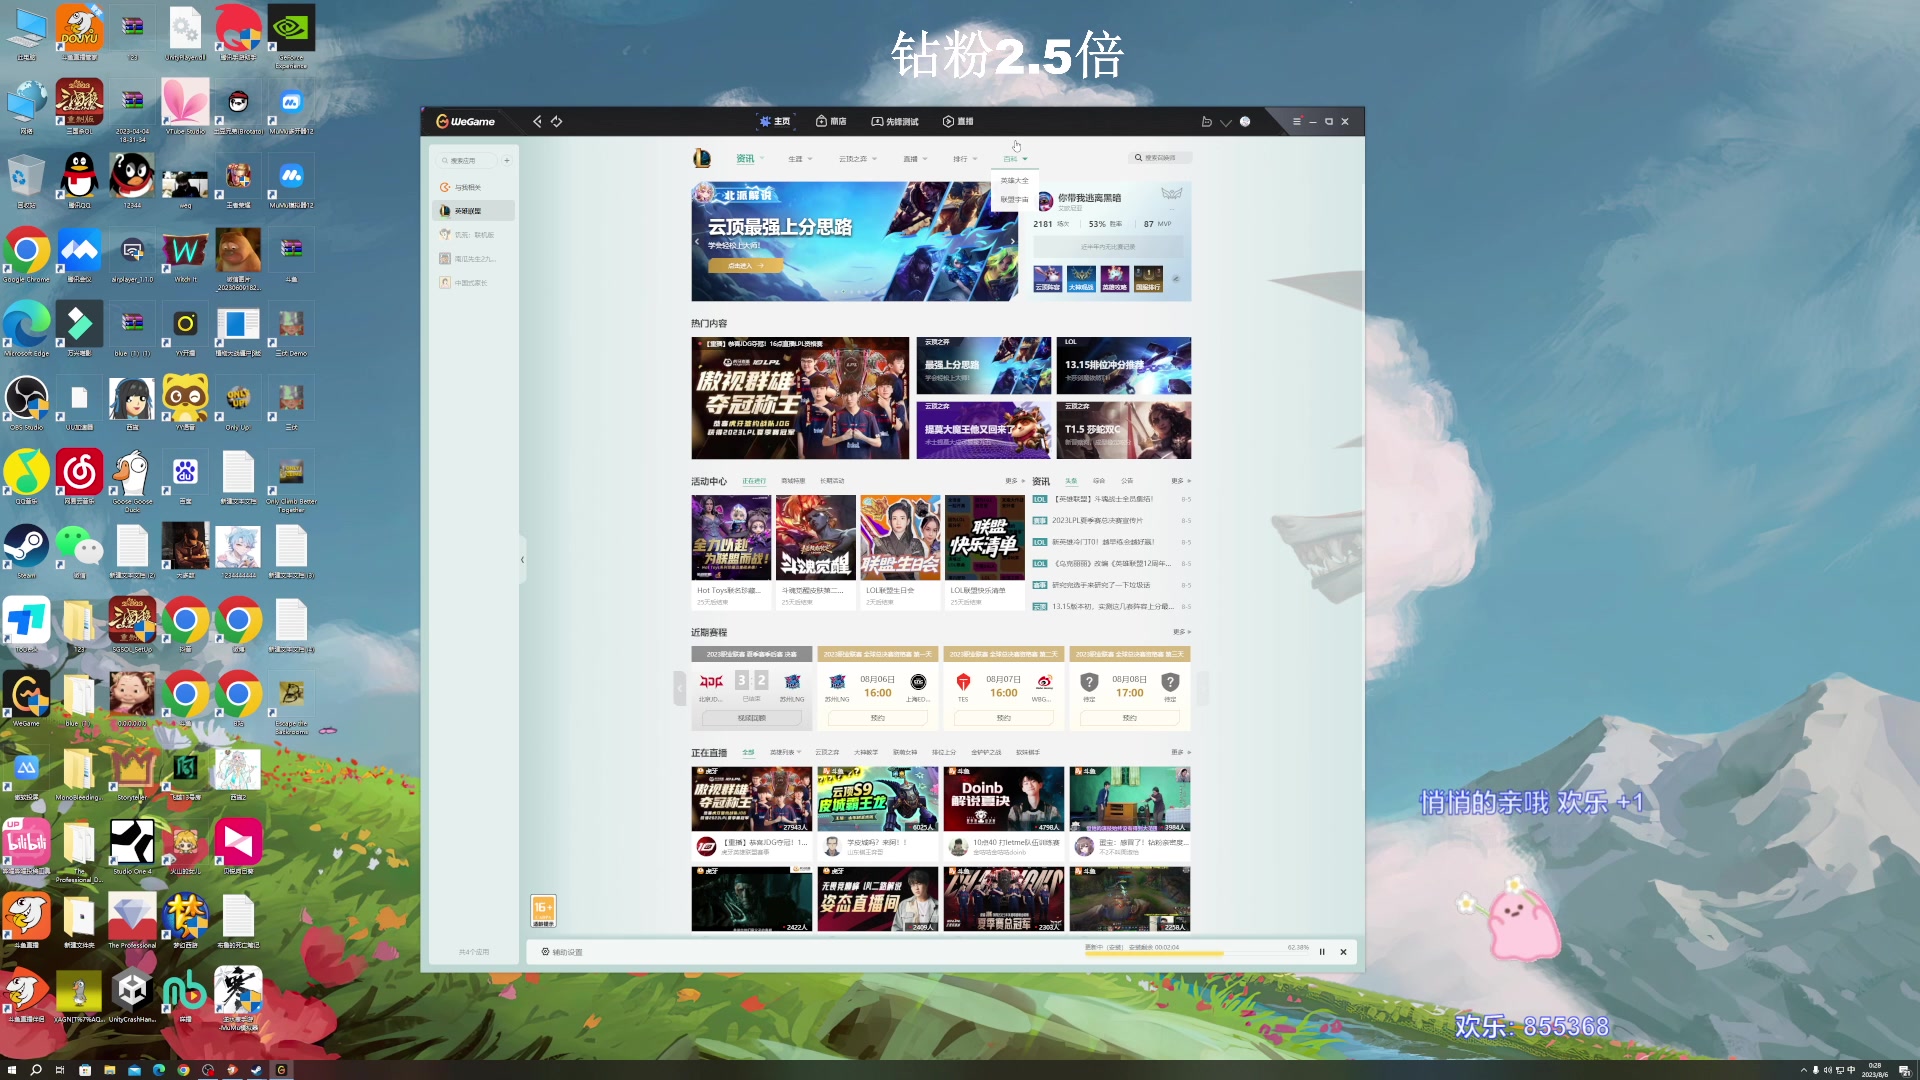Viewport: 1920px width, 1080px height.
Task: Click the plus icon beside app search
Action: tap(507, 160)
